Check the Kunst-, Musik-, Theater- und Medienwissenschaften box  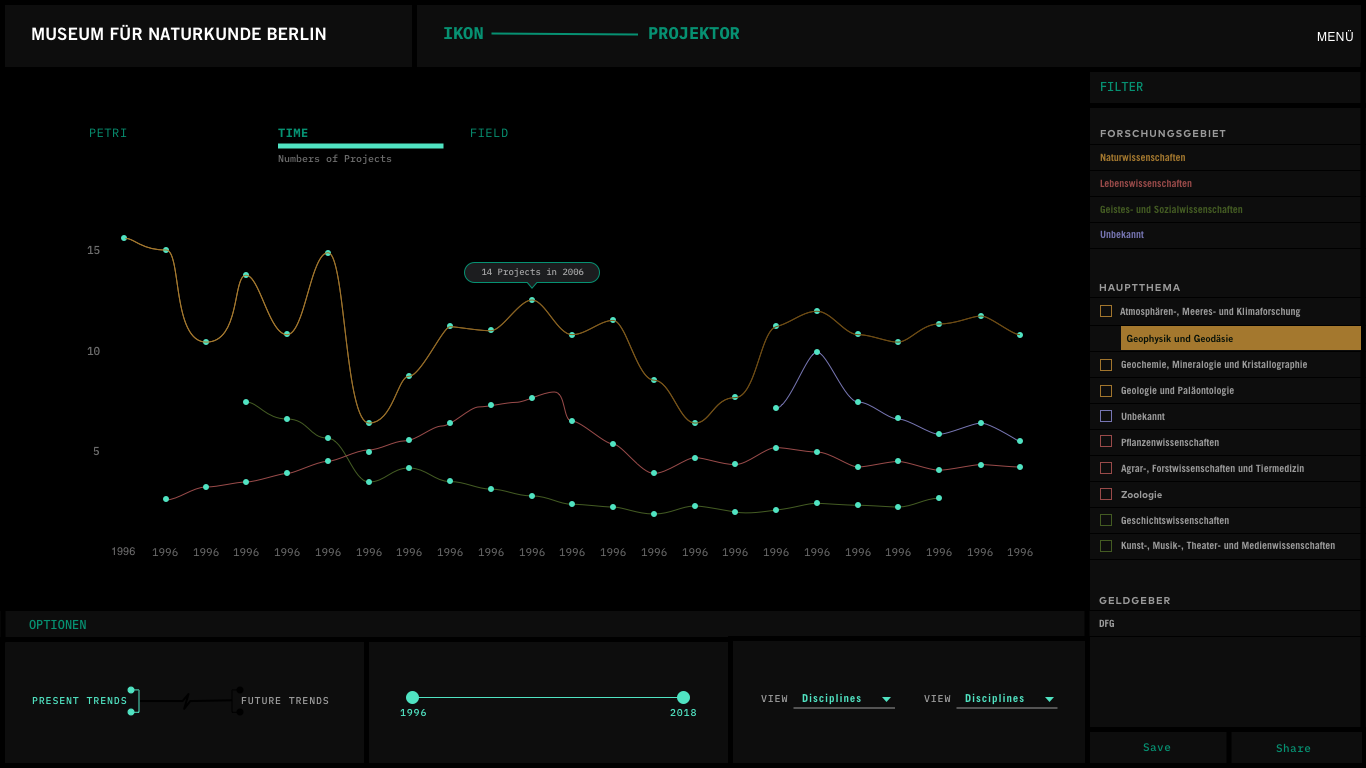(x=1106, y=546)
